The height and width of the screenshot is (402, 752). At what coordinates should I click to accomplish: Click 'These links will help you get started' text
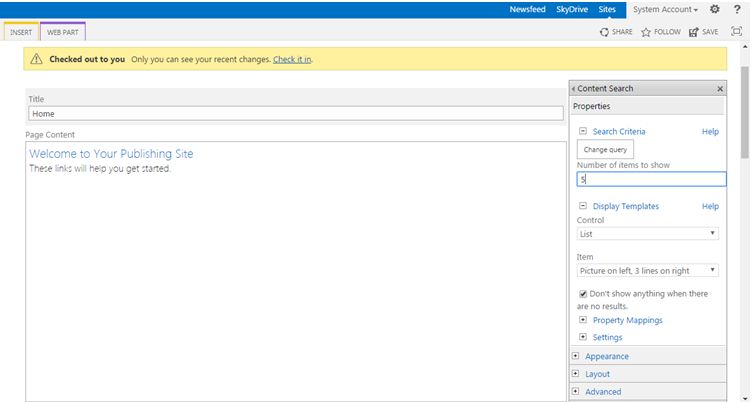pos(100,169)
